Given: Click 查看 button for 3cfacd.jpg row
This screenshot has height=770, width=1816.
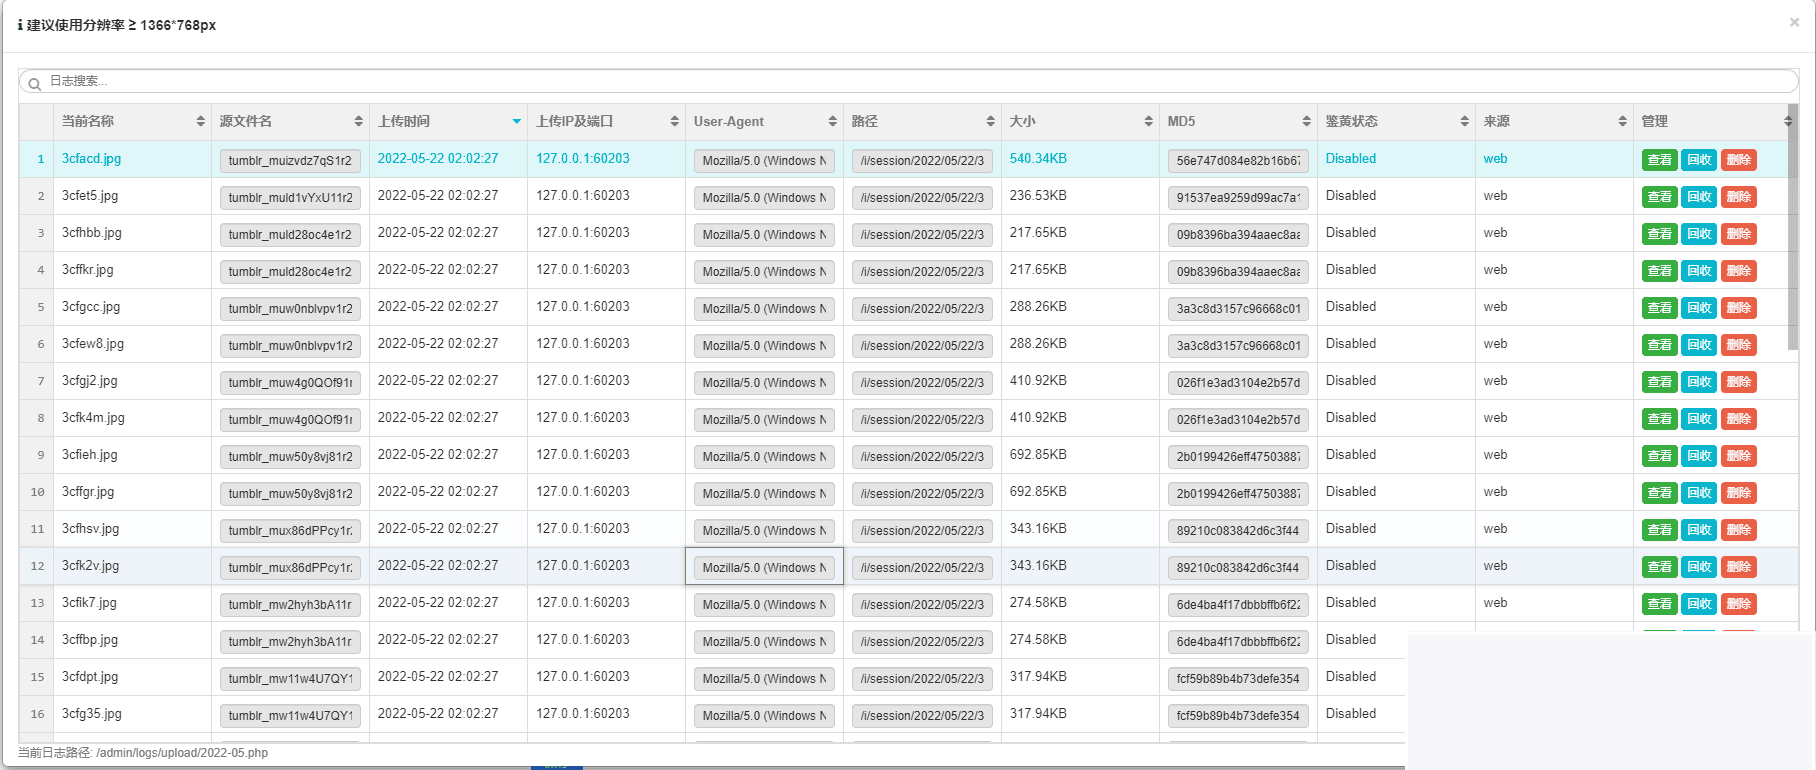Looking at the screenshot, I should click(1659, 160).
